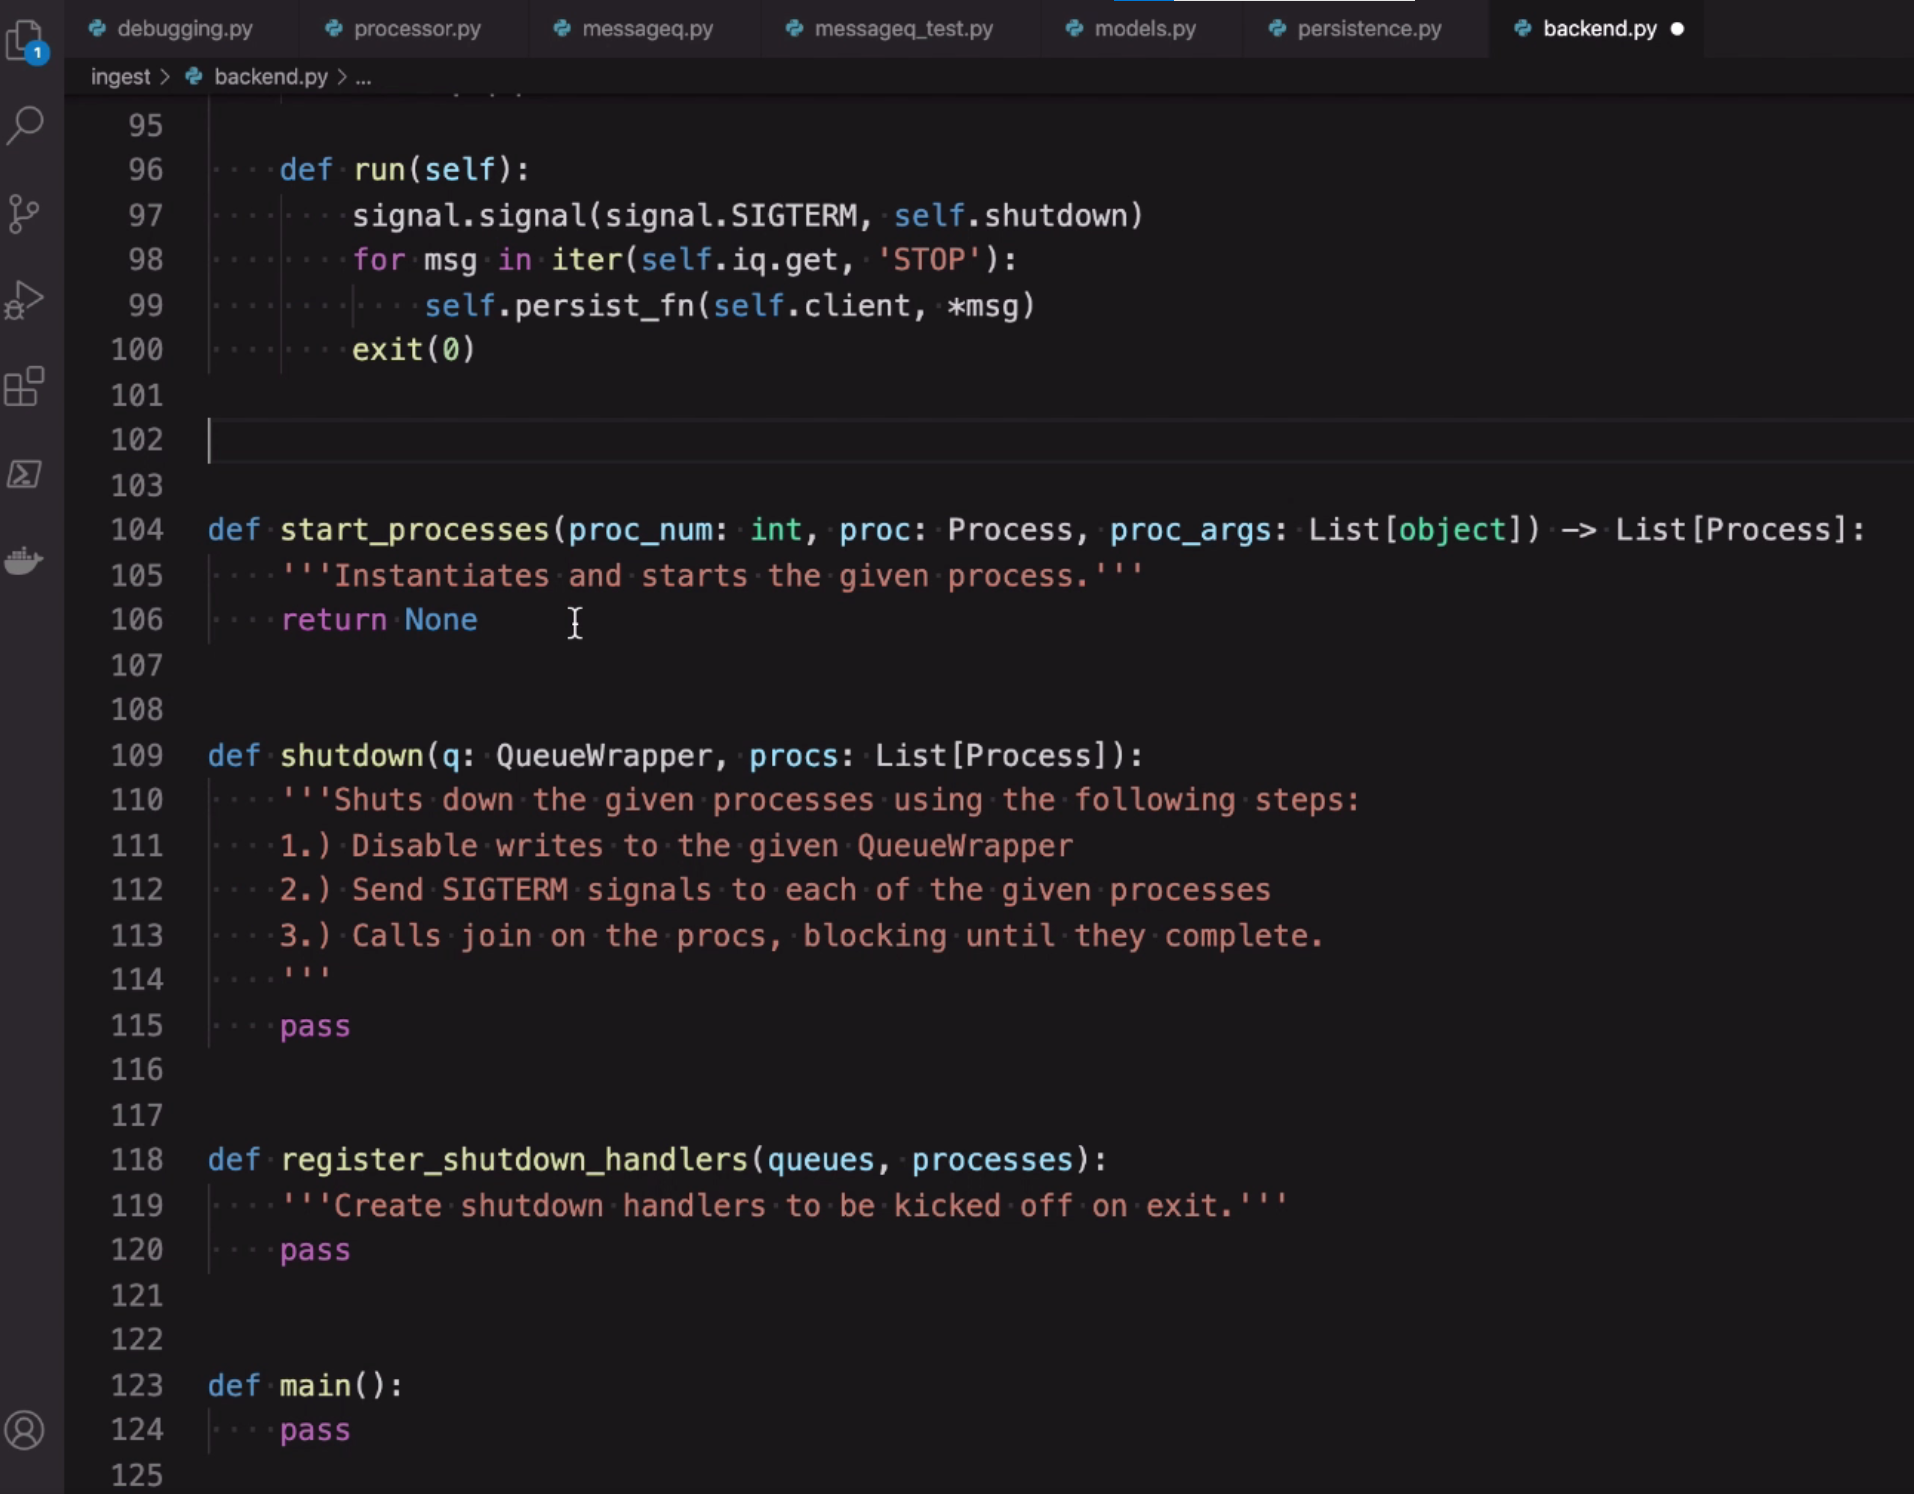The width and height of the screenshot is (1914, 1494).
Task: Click the ingest breadcrumb folder
Action: [120, 77]
